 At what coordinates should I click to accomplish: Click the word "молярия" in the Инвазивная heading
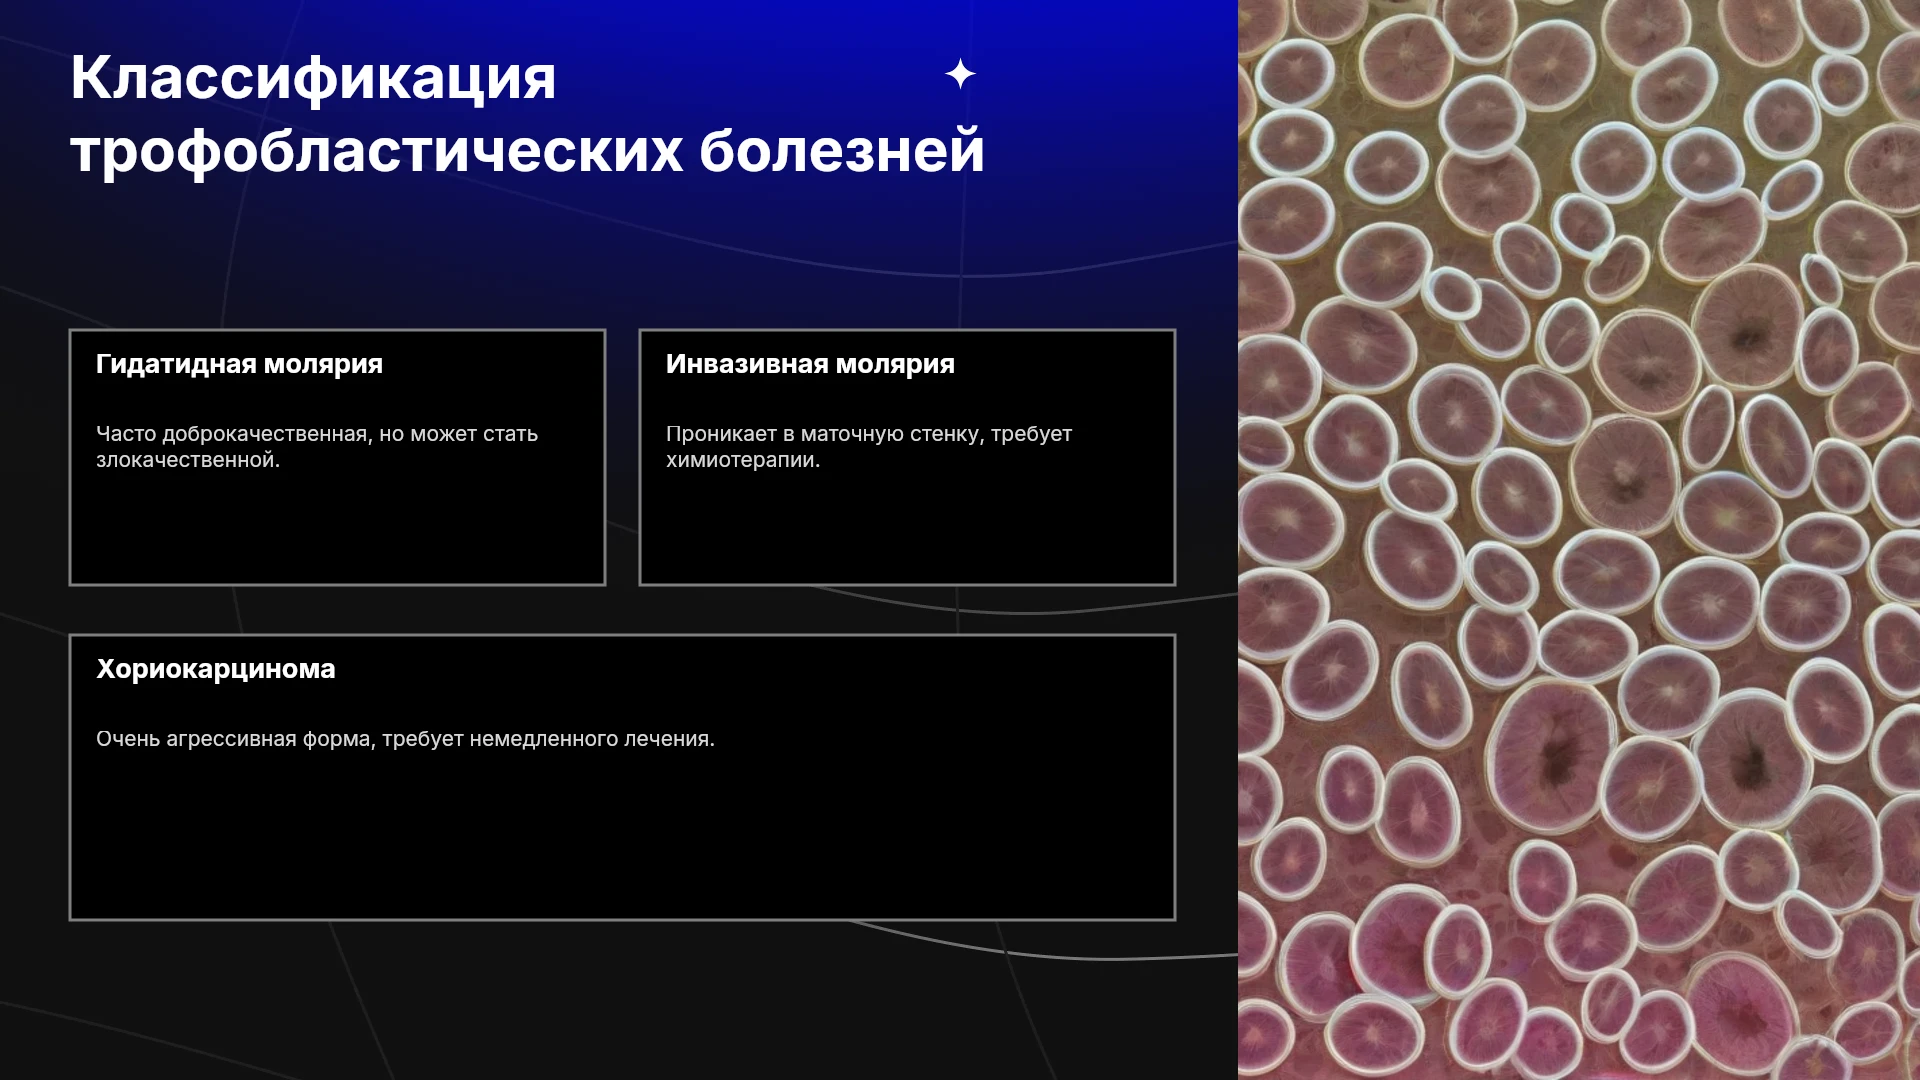point(895,364)
